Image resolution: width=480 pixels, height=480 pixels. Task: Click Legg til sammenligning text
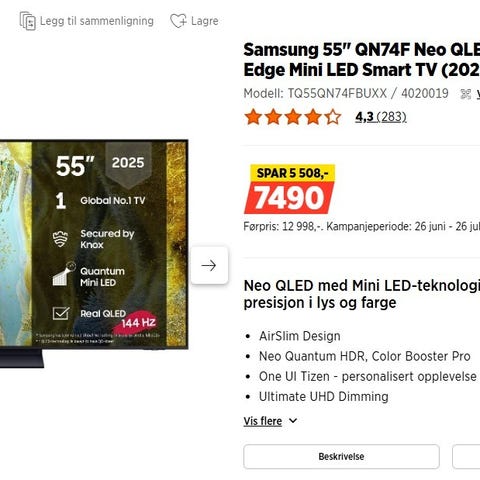click(97, 21)
